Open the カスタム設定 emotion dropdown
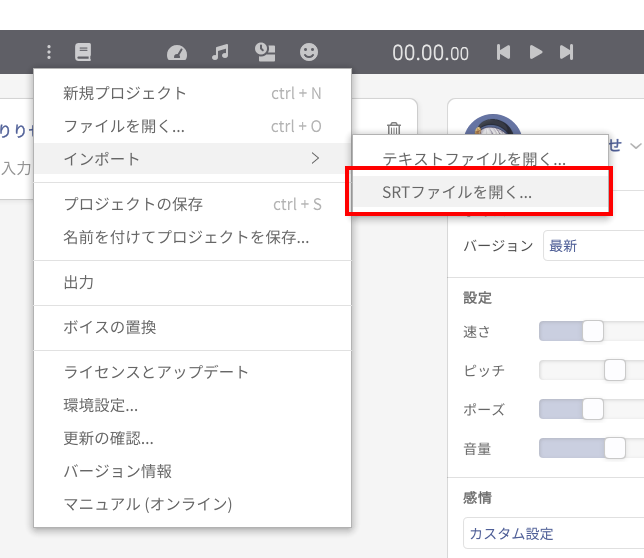Viewport: 644px width, 558px height. (553, 533)
